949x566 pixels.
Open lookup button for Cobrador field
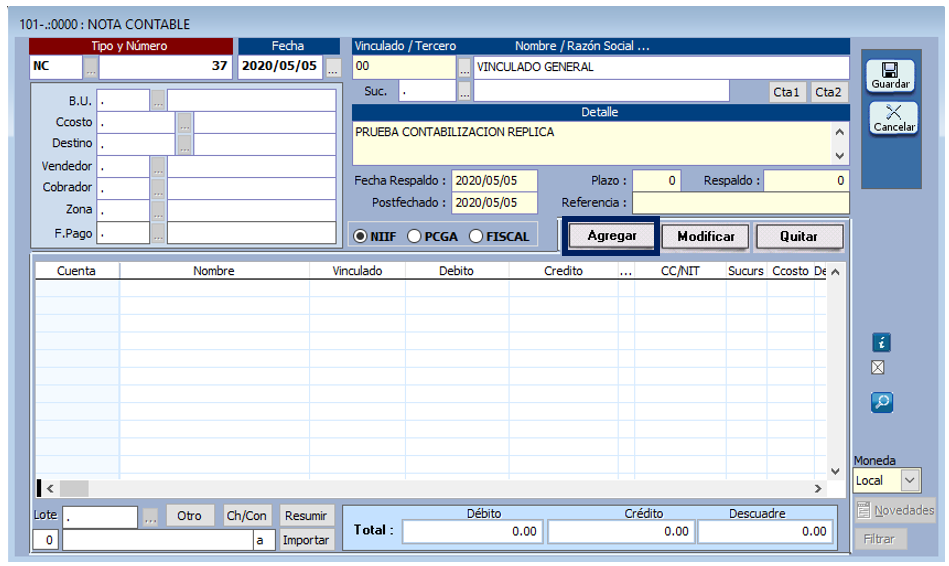click(x=157, y=188)
